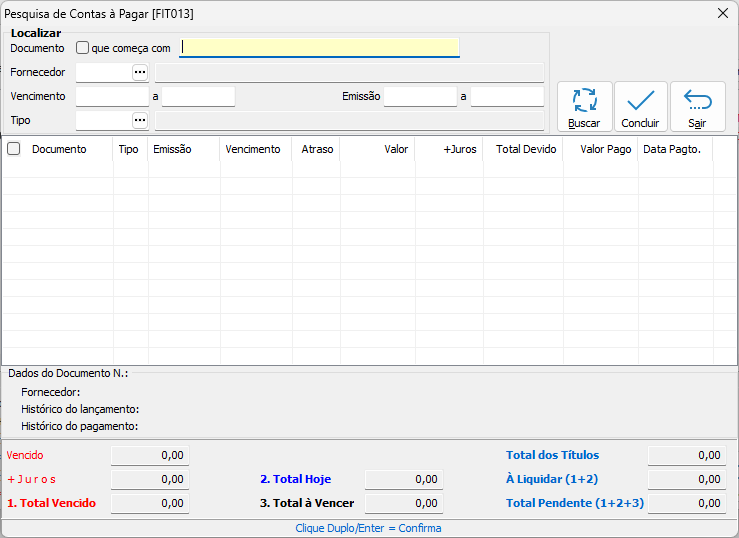Click the Emissão start date field
Image resolution: width=739 pixels, height=538 pixels.
point(420,96)
